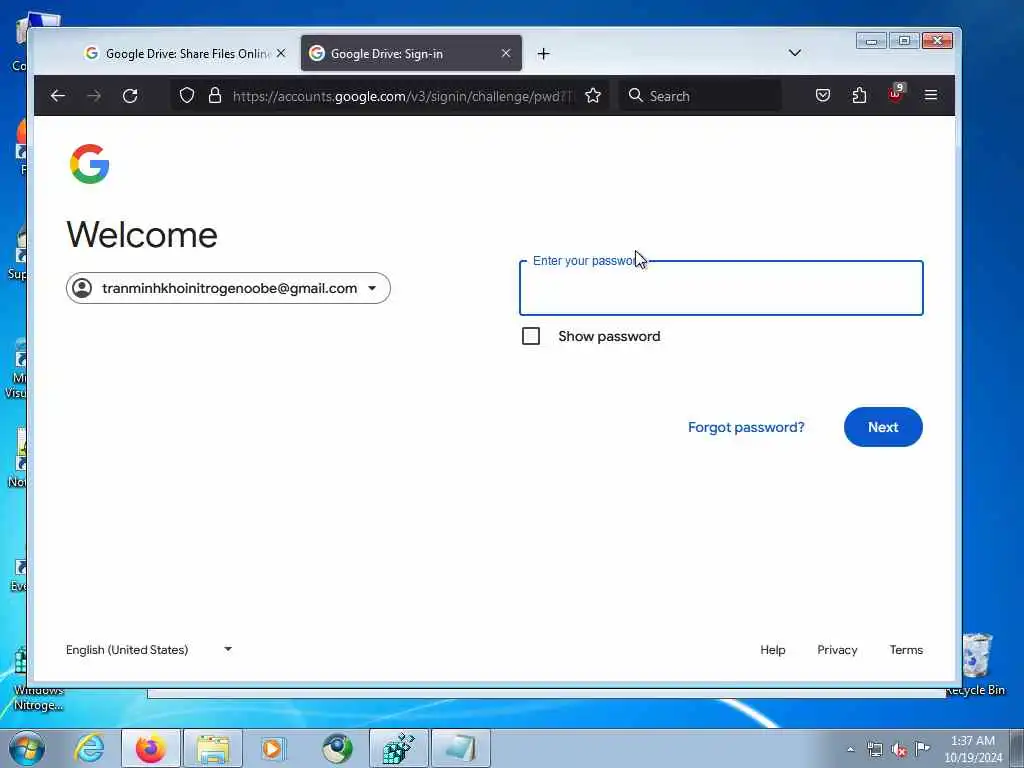Bookmark this page with the star icon
Viewport: 1024px width, 768px height.
[x=593, y=96]
